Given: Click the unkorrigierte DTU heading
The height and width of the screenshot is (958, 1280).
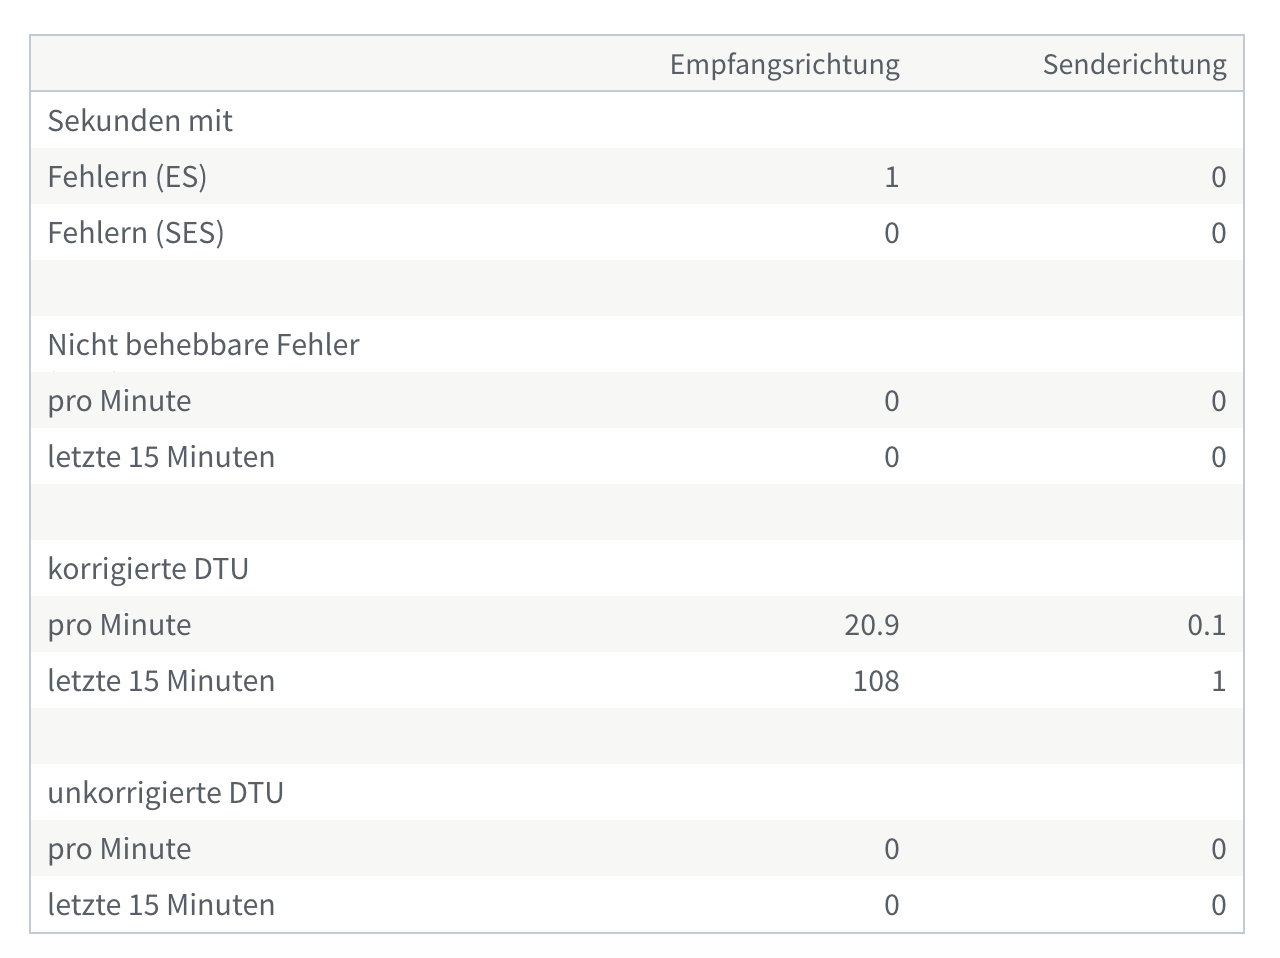Looking at the screenshot, I should pos(166,793).
